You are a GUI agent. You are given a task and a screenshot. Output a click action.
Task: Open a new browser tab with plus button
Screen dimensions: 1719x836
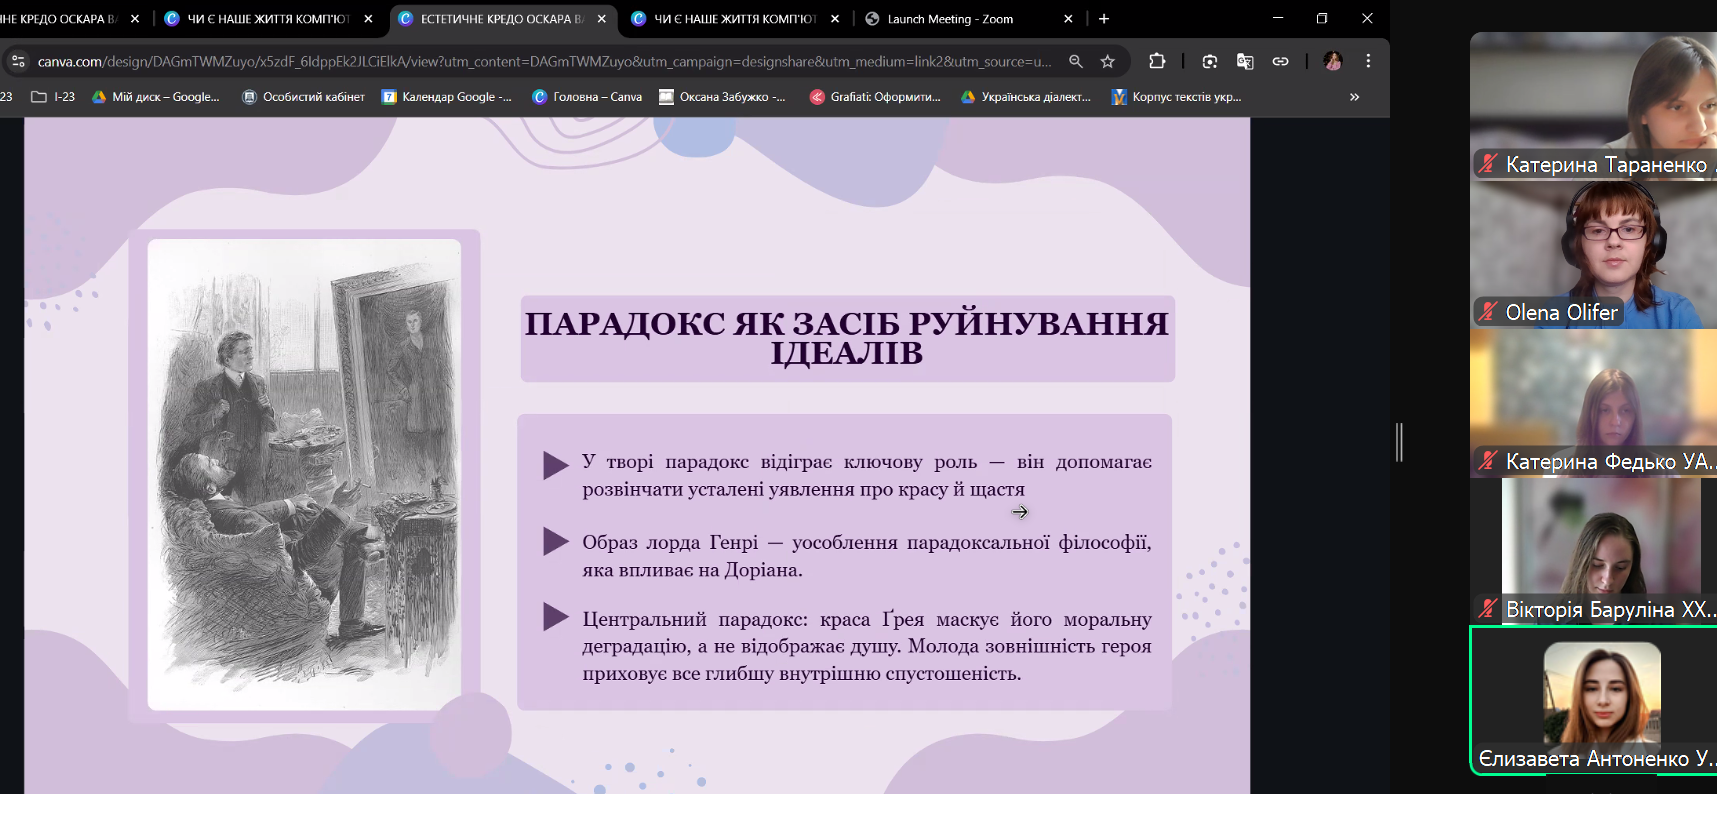tap(1104, 19)
